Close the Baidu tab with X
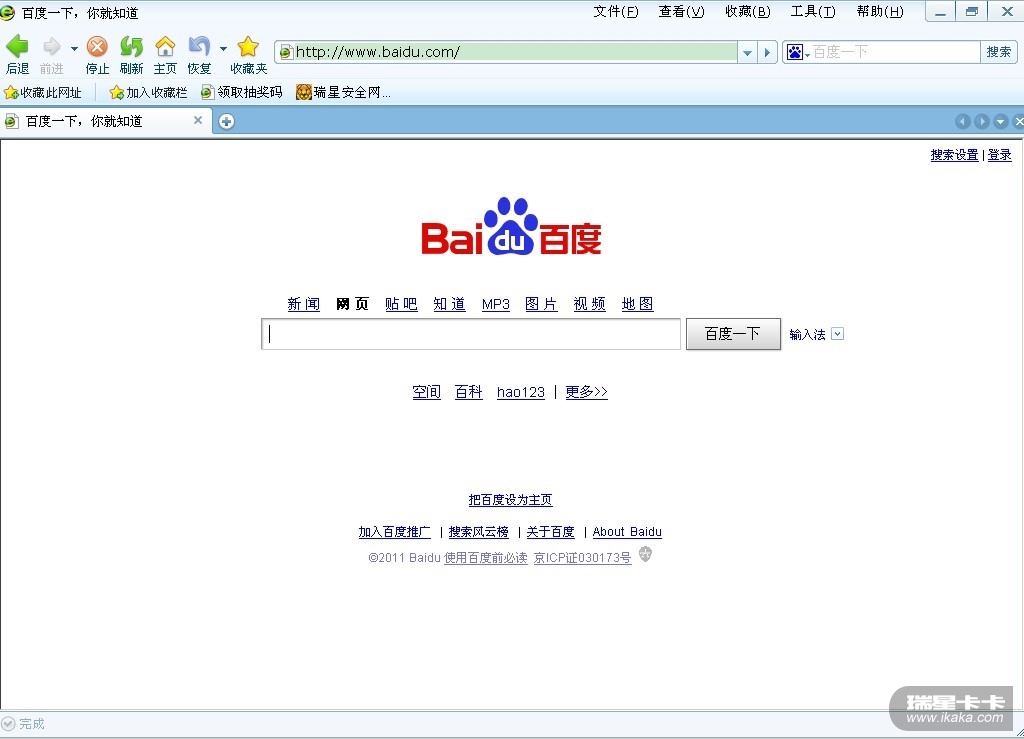 click(198, 120)
